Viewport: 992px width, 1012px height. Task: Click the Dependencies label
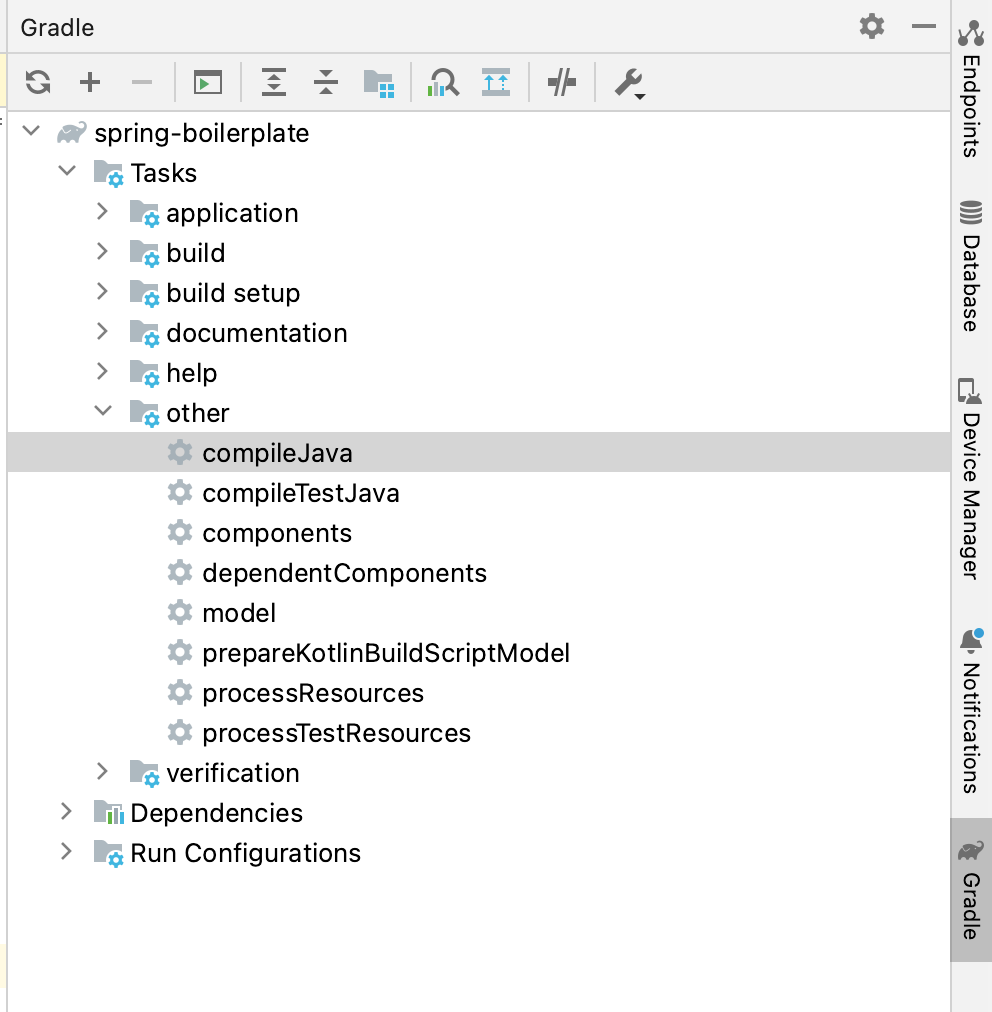click(x=216, y=813)
